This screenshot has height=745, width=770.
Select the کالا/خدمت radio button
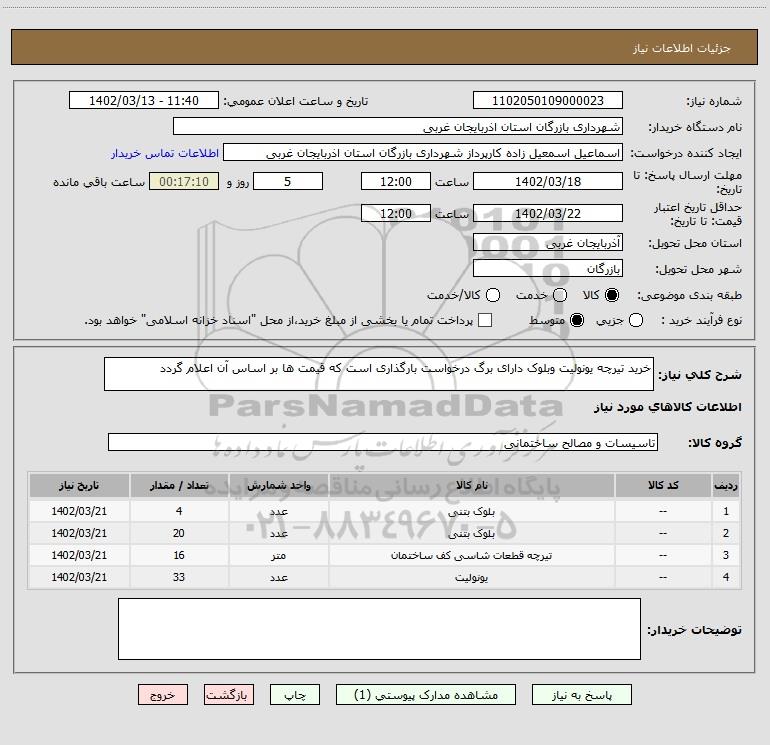(493, 295)
